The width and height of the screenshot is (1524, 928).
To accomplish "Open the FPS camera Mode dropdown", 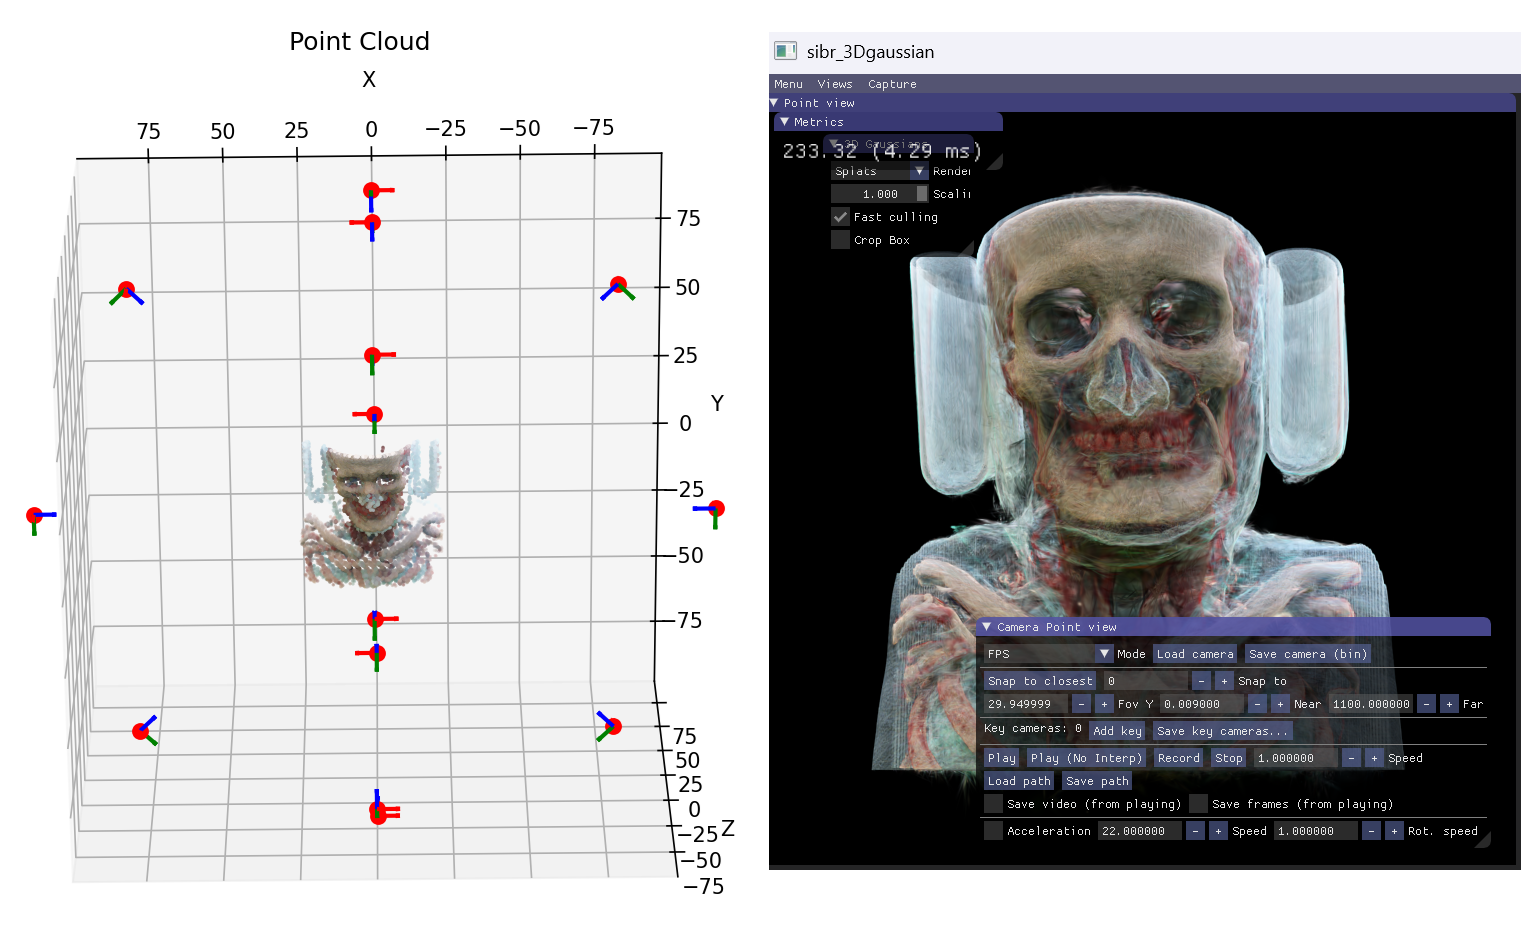I will pyautogui.click(x=1104, y=654).
